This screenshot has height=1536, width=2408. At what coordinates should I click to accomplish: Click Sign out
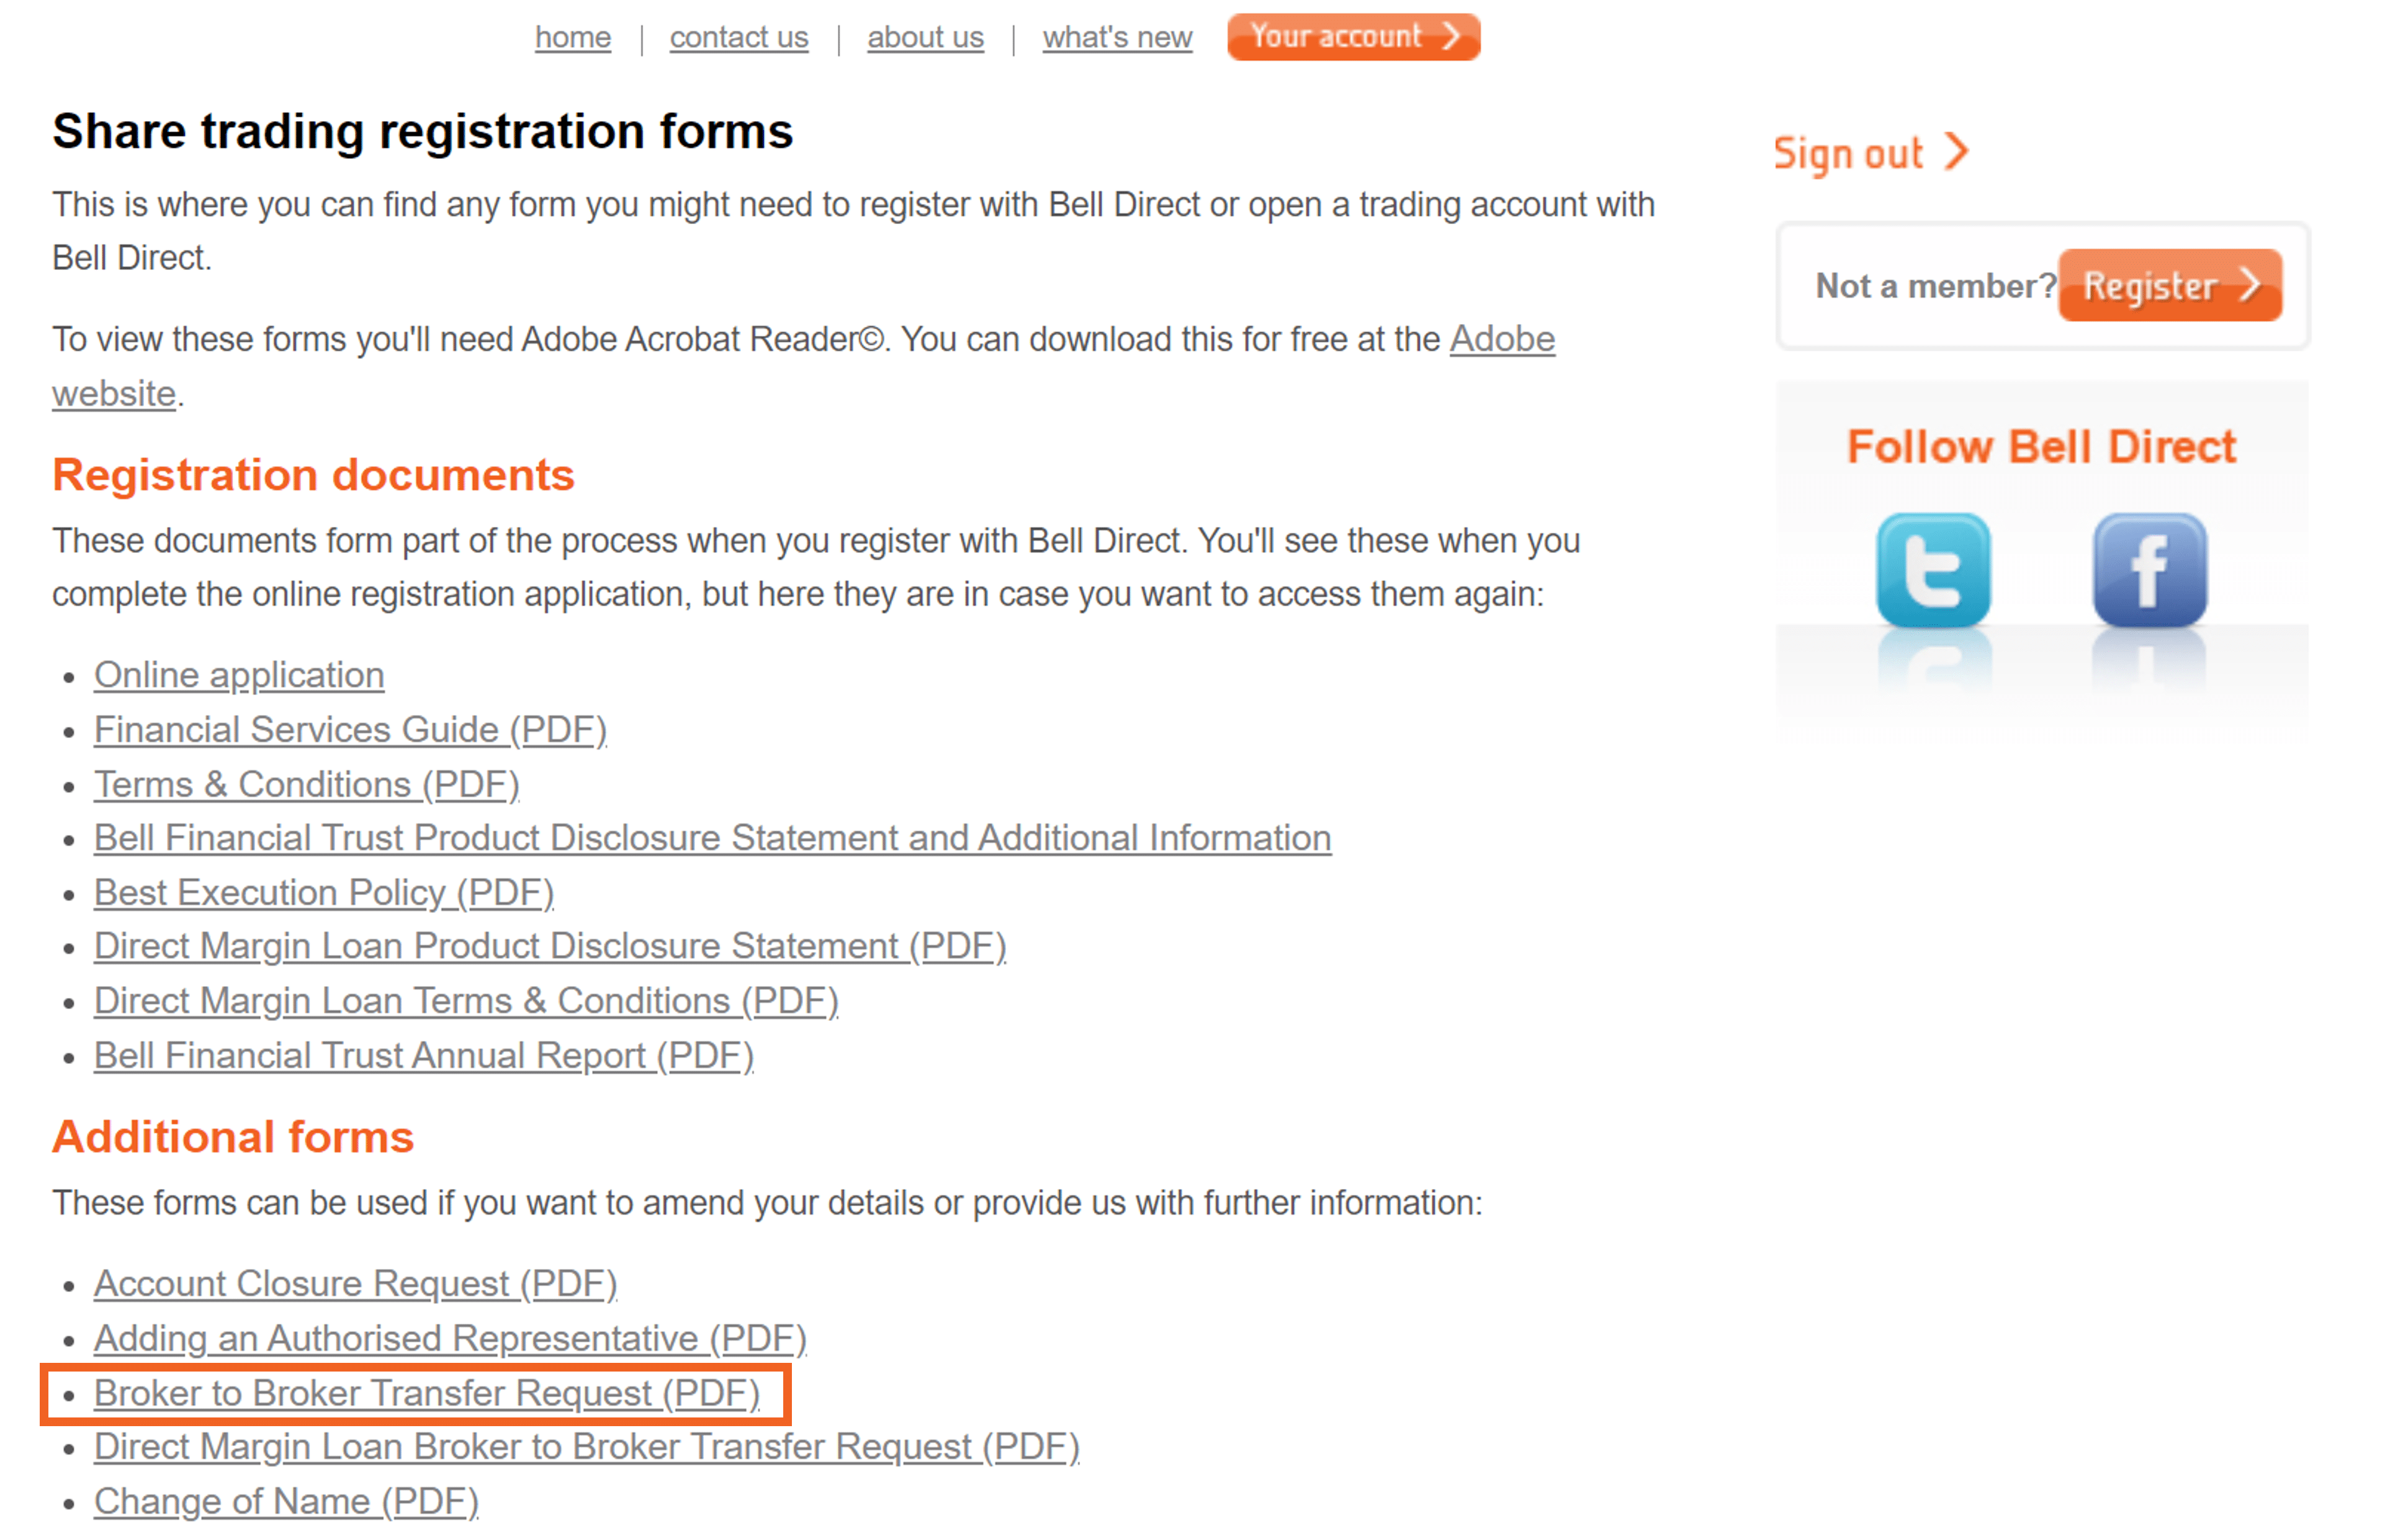[x=1871, y=153]
